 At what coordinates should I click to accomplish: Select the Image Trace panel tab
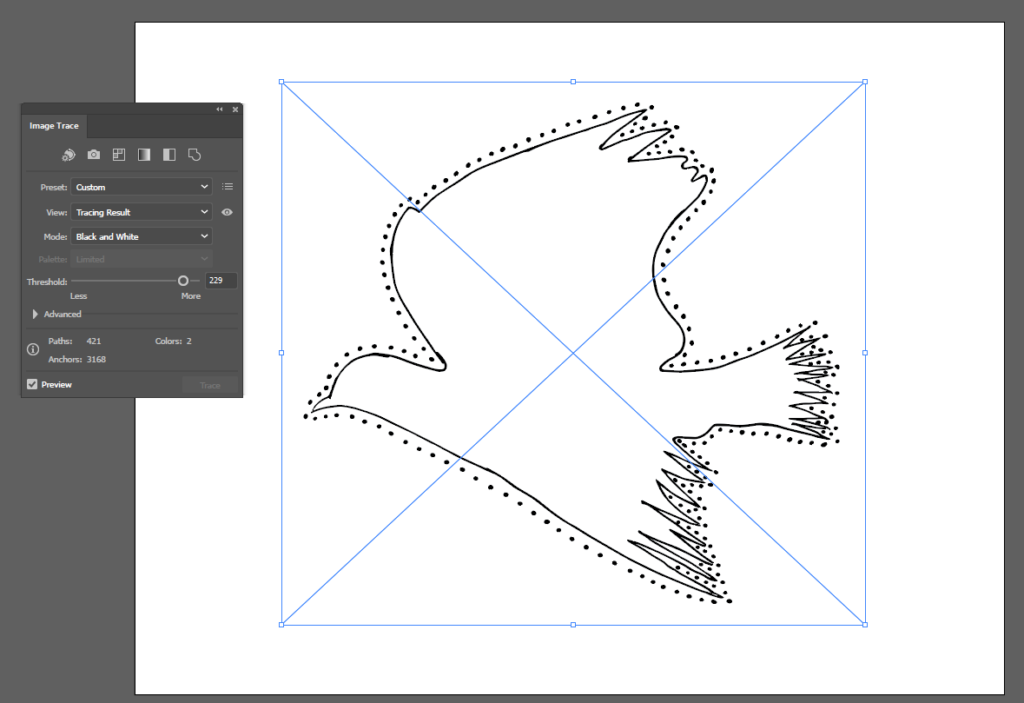(54, 126)
